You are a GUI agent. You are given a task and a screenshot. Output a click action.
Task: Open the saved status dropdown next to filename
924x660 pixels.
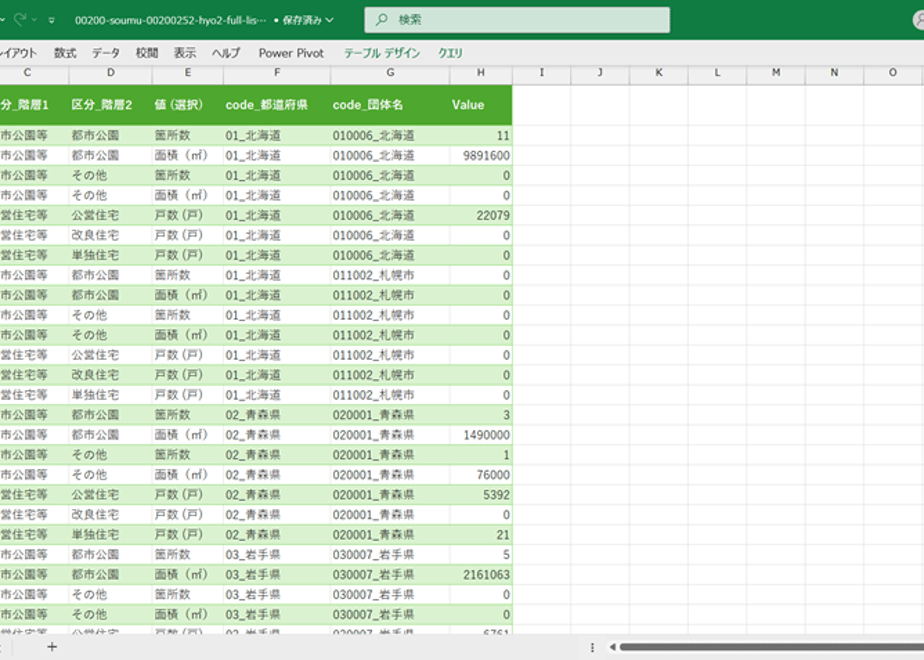point(329,20)
